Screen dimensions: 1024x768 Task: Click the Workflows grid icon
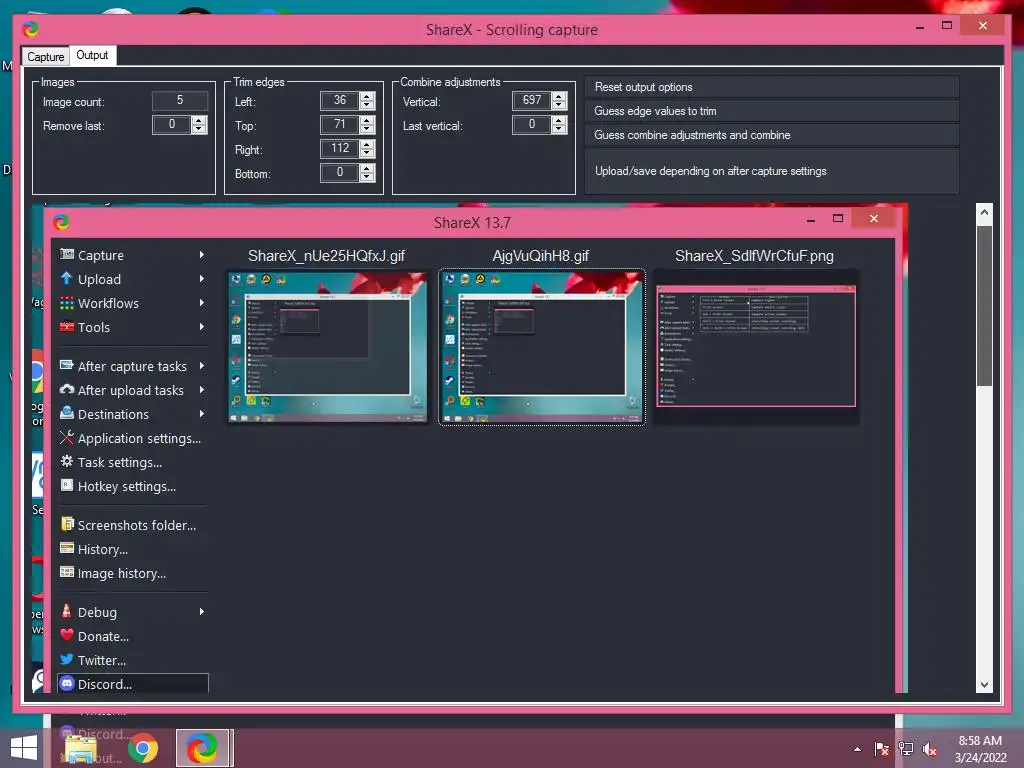67,303
